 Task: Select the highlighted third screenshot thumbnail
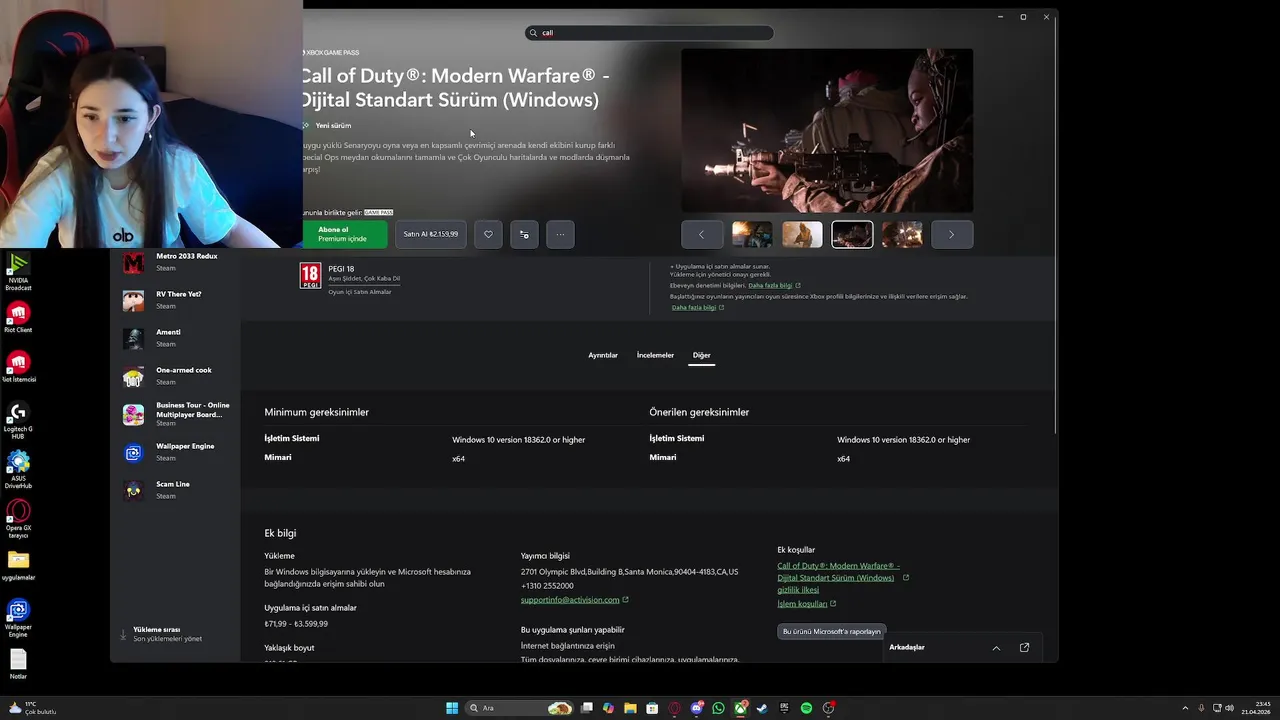coord(852,234)
